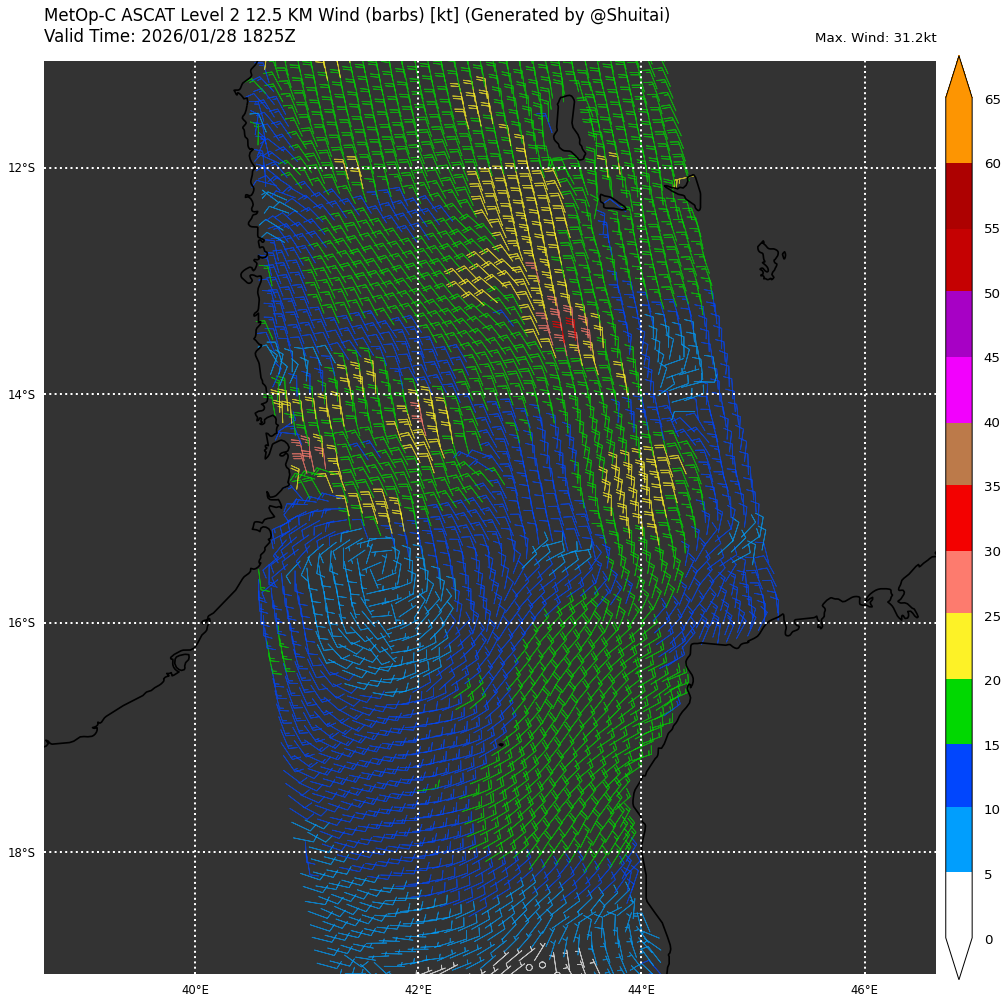Click the colorbar tick label 0
This screenshot has width=1008, height=1003.
tap(989, 940)
